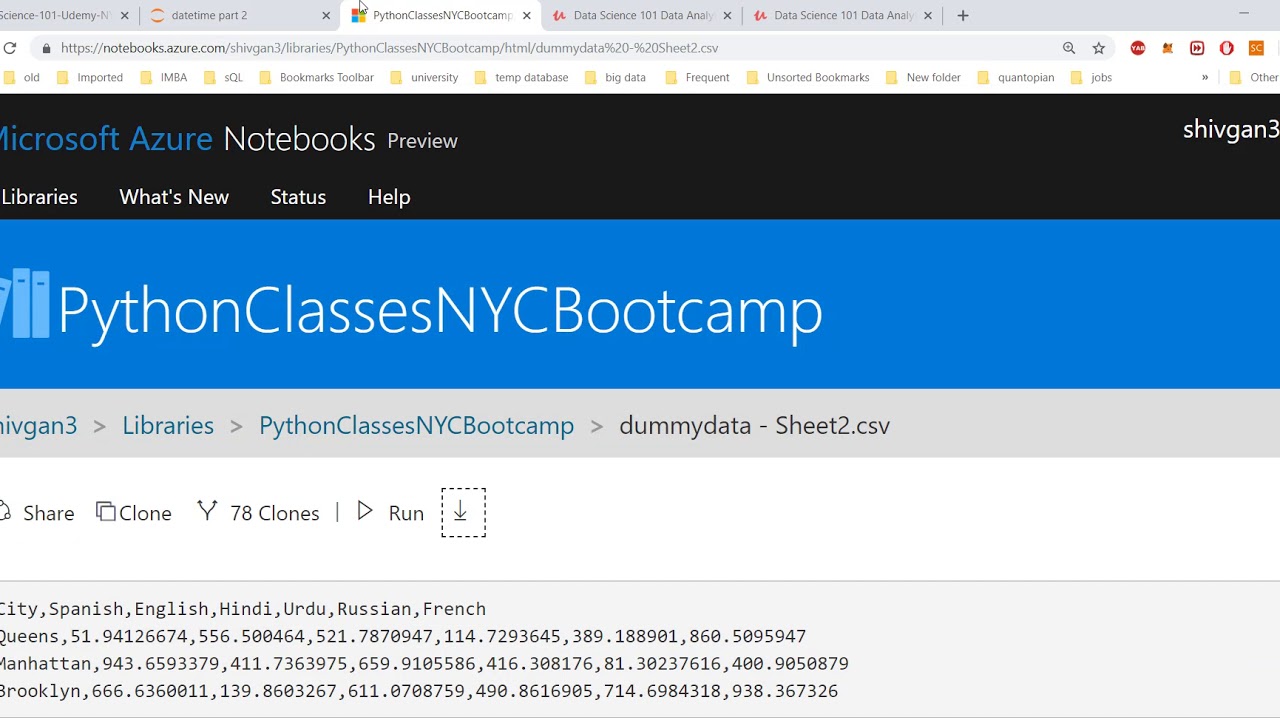Open the red YAB extension
1280x720 pixels.
[1138, 48]
